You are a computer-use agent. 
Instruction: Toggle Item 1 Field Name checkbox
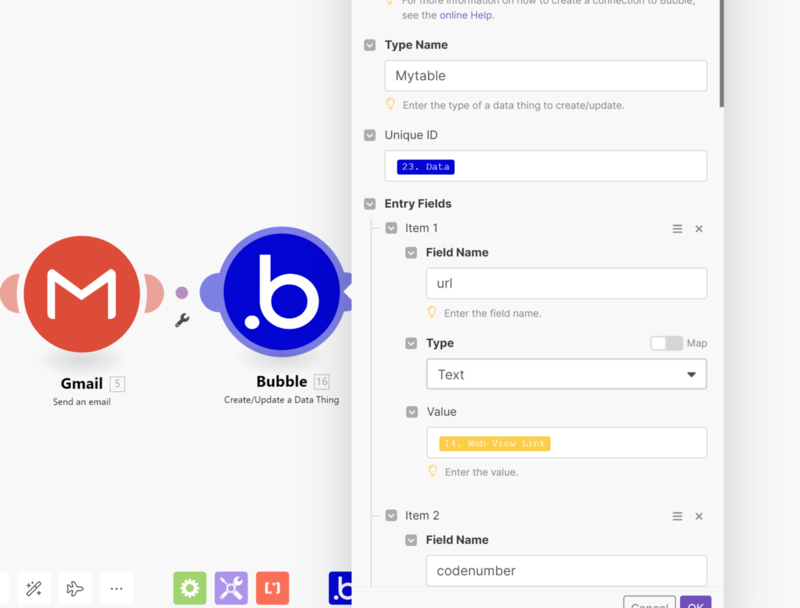coord(411,252)
